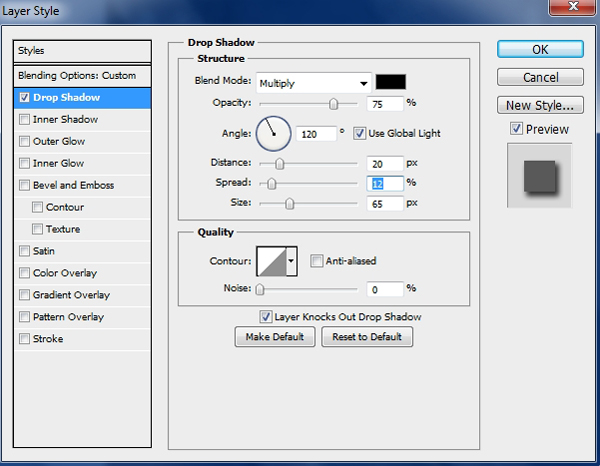Click the Contour curve thumbnail
The width and height of the screenshot is (600, 466).
[271, 262]
